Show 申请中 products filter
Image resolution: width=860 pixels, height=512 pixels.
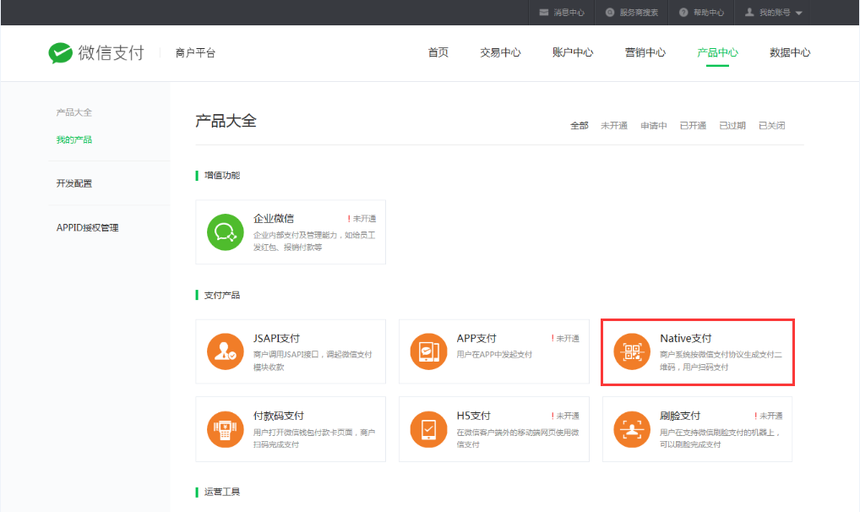coord(653,126)
